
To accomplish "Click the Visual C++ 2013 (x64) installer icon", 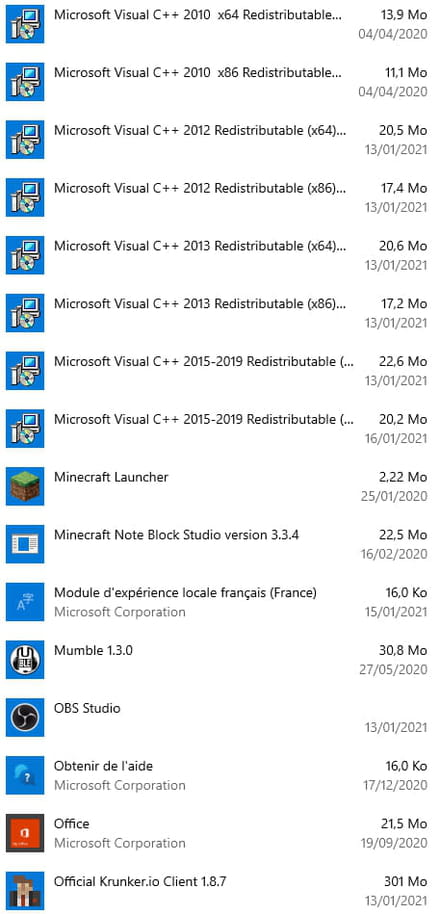I will tap(25, 255).
